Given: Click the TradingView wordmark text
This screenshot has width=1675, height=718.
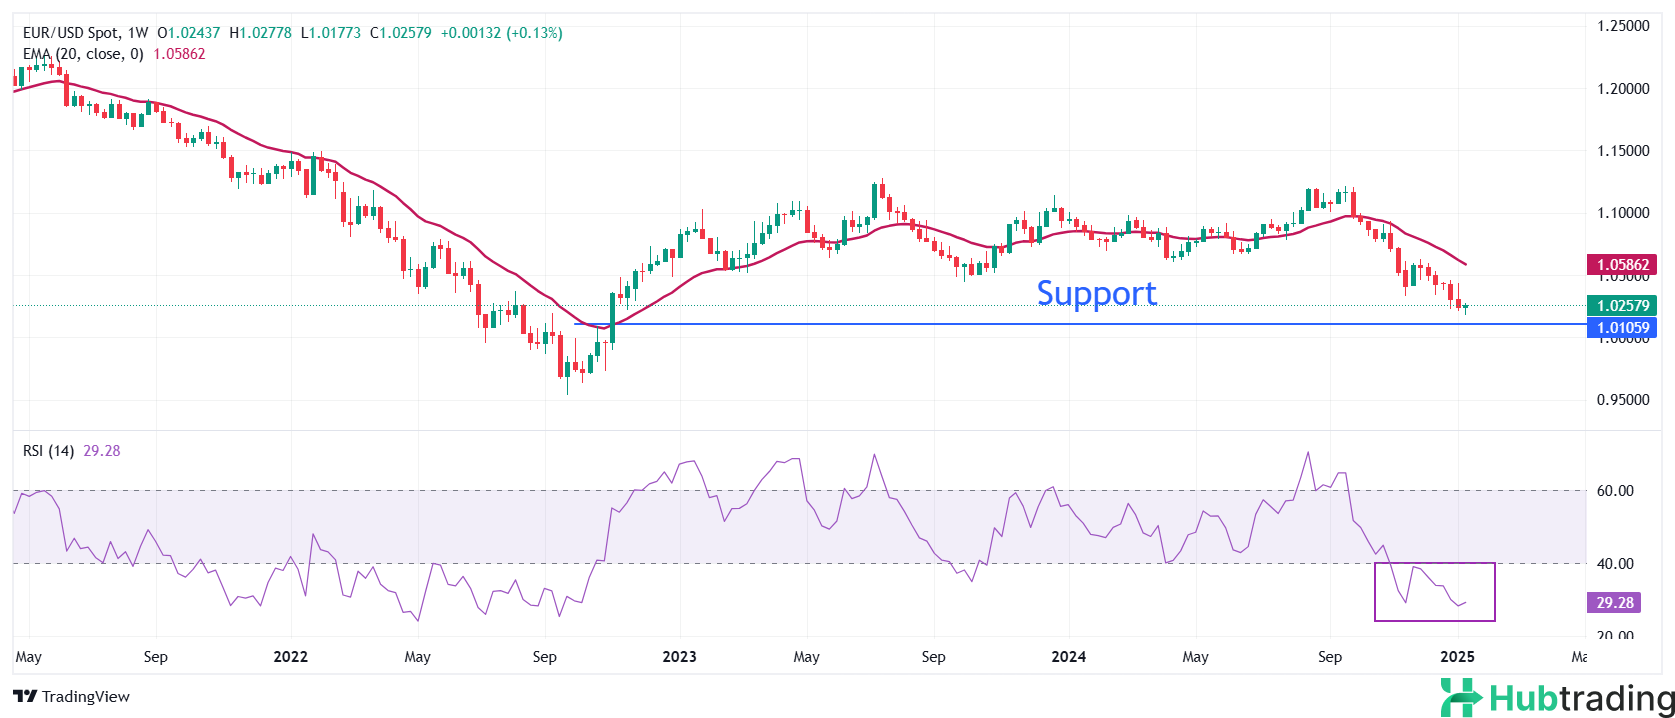Looking at the screenshot, I should 86,697.
